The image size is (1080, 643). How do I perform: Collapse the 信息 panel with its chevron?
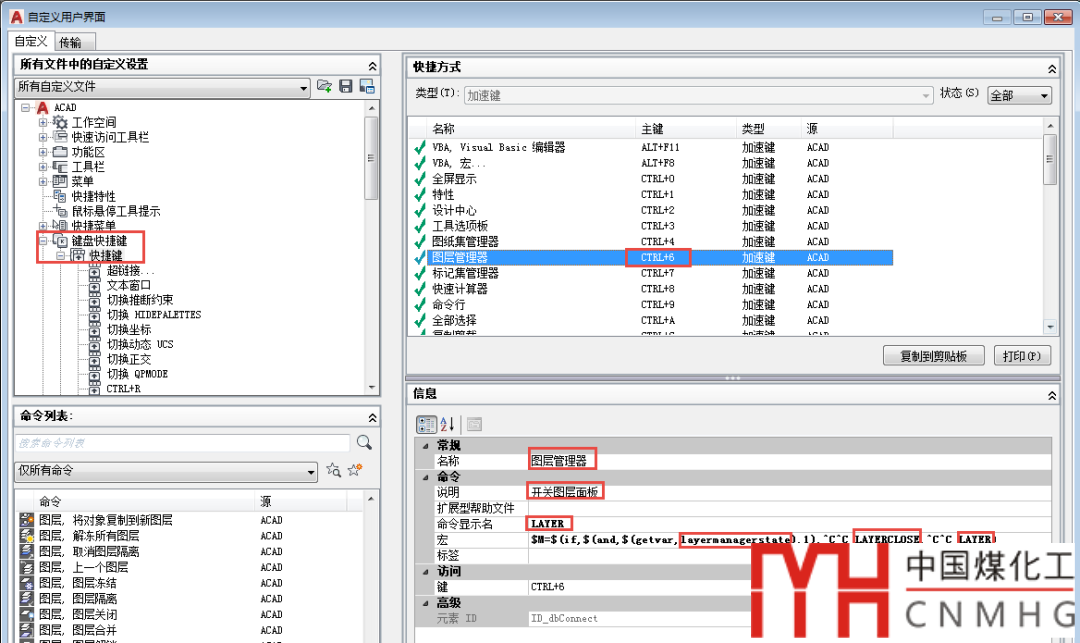point(1052,395)
